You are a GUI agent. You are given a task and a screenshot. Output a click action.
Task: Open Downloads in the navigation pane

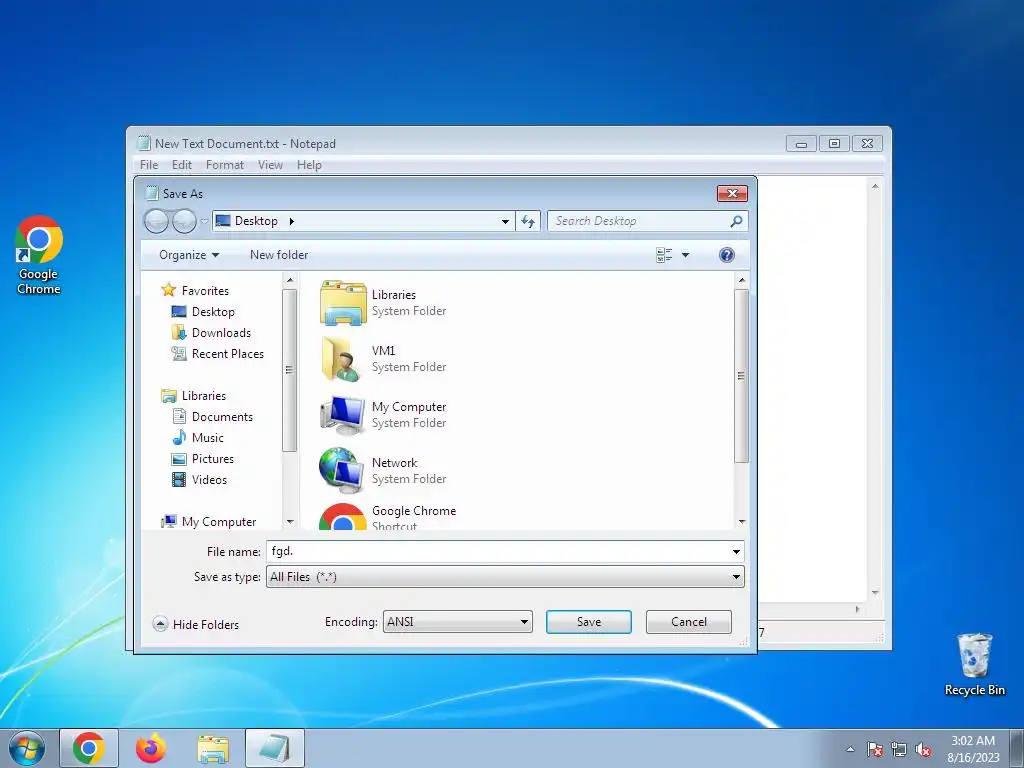click(221, 332)
